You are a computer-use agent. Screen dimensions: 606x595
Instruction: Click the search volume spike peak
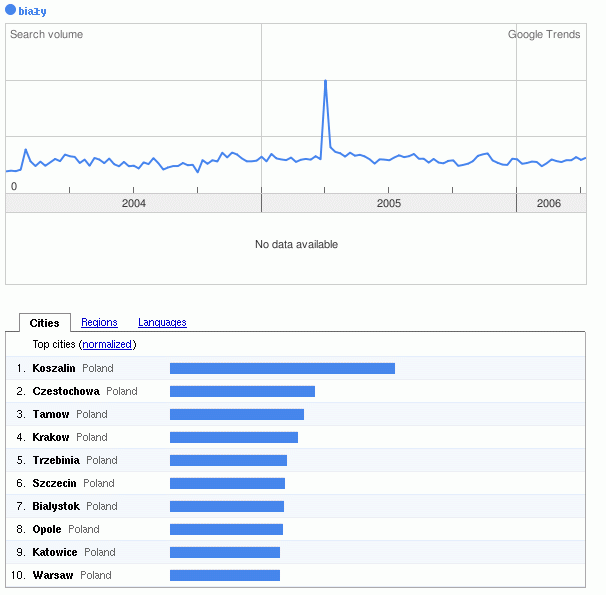pyautogui.click(x=325, y=81)
